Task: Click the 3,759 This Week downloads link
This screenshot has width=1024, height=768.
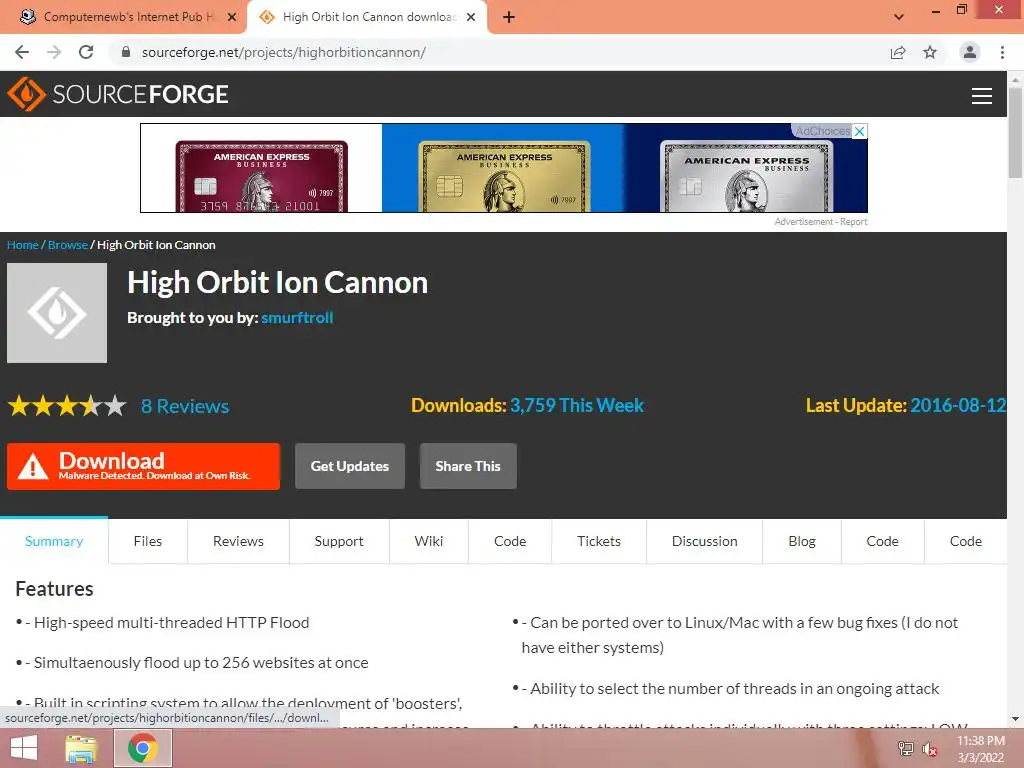Action: 577,406
